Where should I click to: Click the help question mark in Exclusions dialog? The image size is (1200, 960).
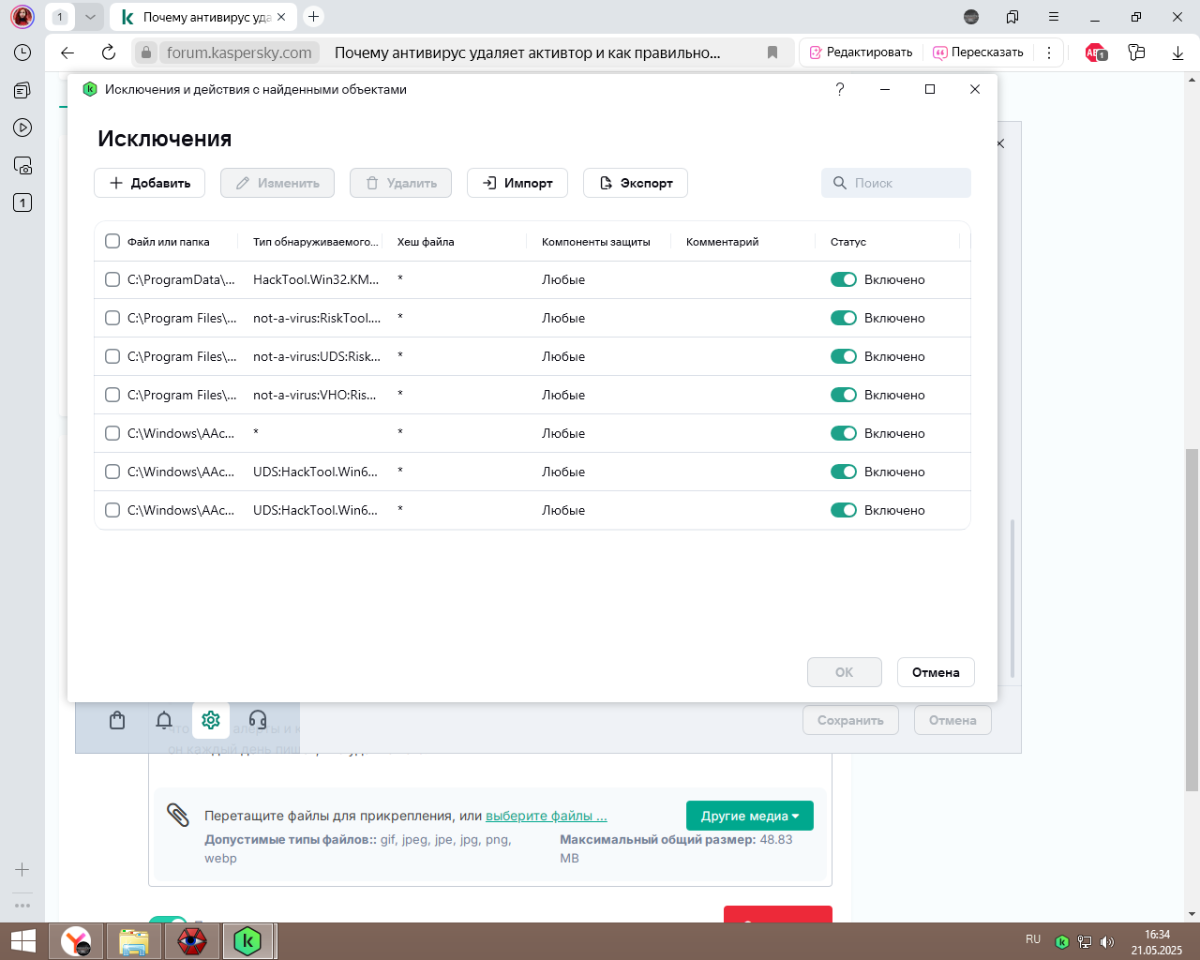point(840,89)
